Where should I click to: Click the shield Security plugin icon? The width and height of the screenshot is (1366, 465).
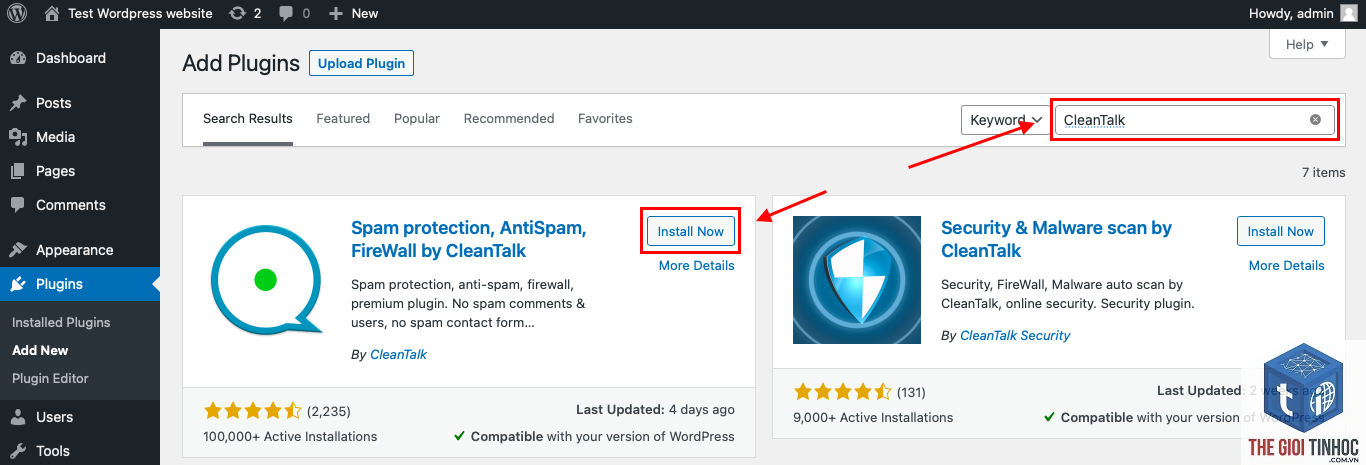[x=857, y=280]
